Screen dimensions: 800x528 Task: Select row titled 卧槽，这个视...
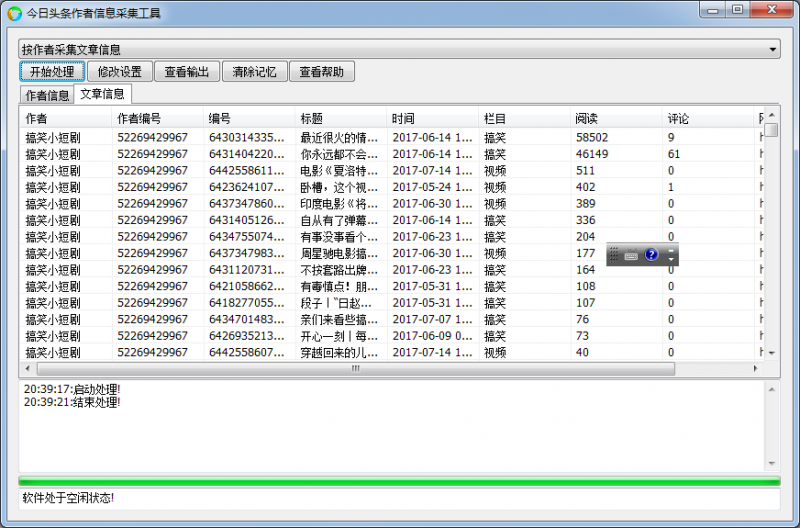[x=391, y=187]
